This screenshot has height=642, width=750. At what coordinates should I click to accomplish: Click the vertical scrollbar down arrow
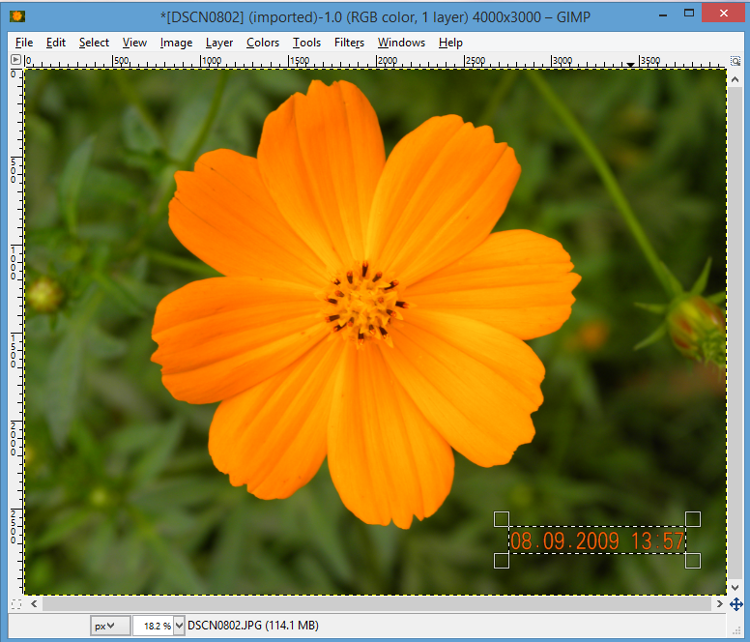tap(735, 588)
